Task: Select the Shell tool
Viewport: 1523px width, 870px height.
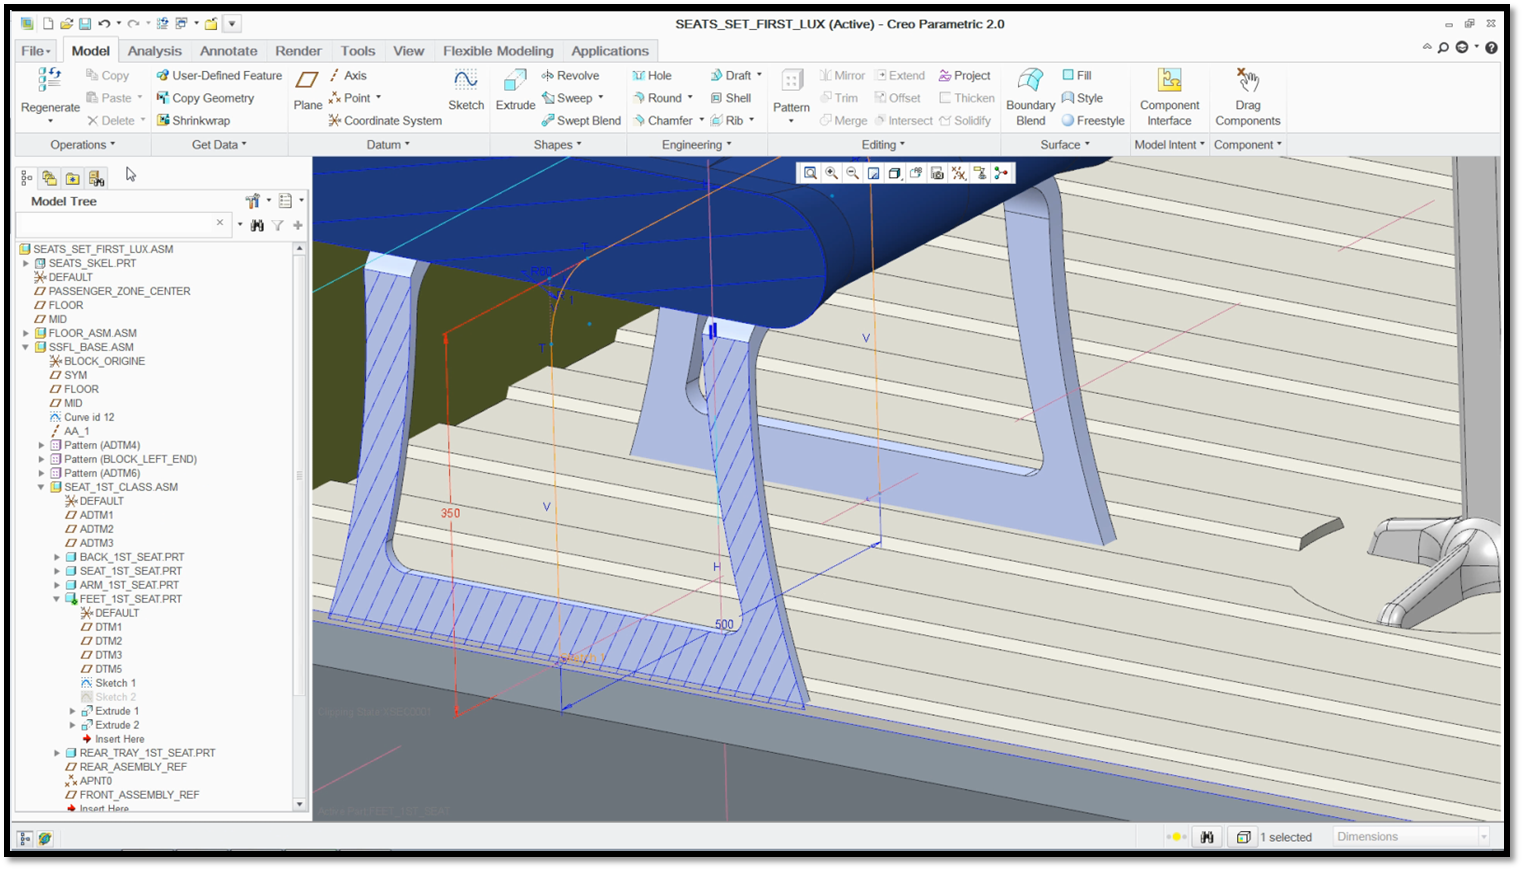Action: point(733,97)
